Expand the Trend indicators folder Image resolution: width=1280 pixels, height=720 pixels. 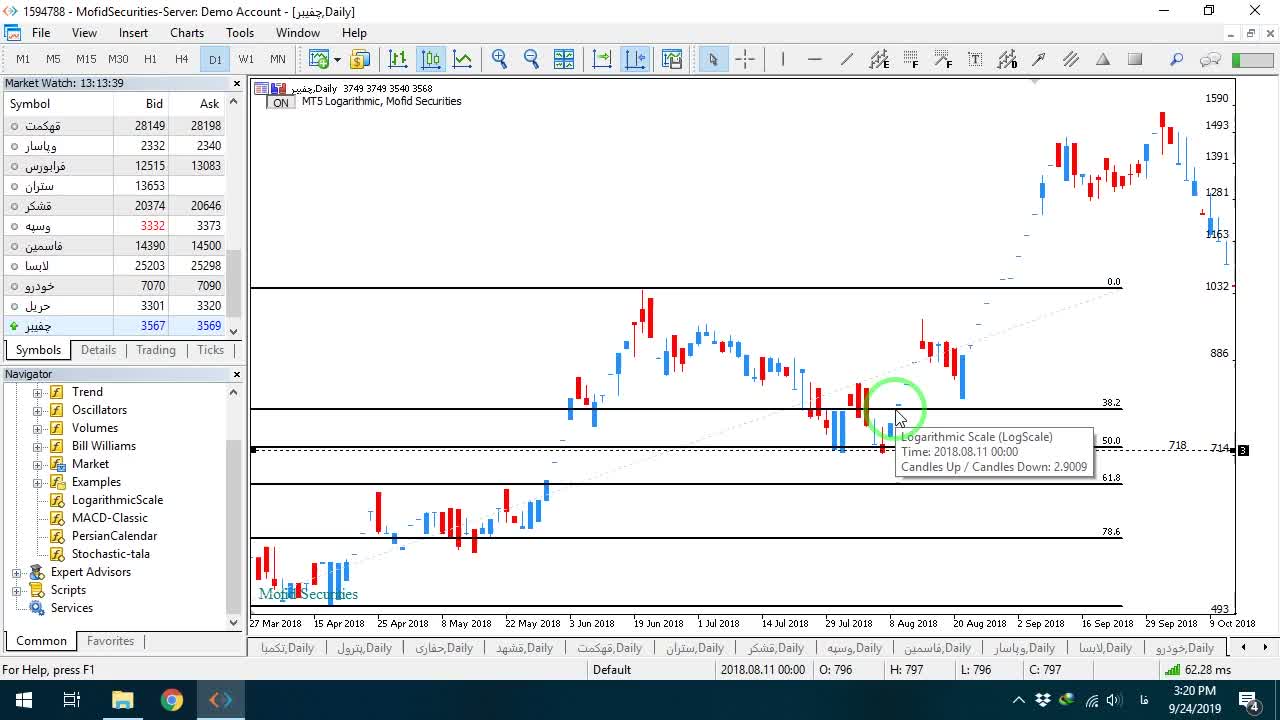point(38,392)
